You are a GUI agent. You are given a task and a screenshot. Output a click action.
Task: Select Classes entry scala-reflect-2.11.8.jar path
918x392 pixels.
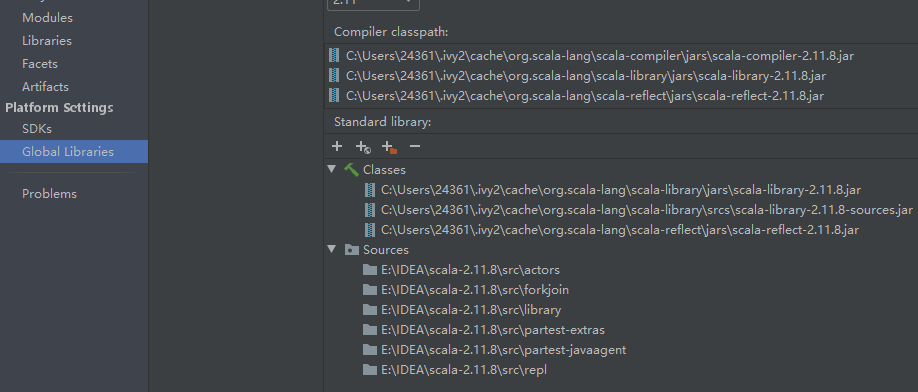pyautogui.click(x=620, y=229)
